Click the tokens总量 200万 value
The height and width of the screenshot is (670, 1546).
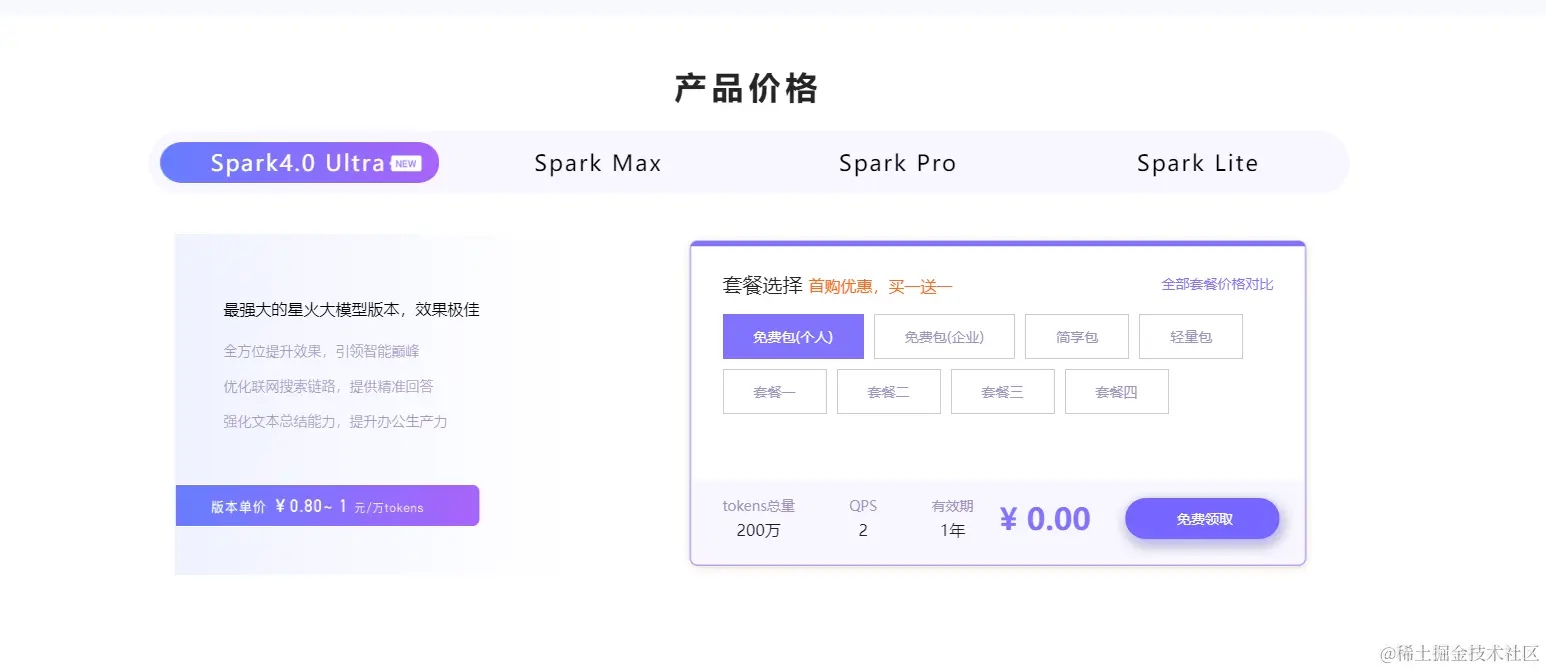click(758, 530)
